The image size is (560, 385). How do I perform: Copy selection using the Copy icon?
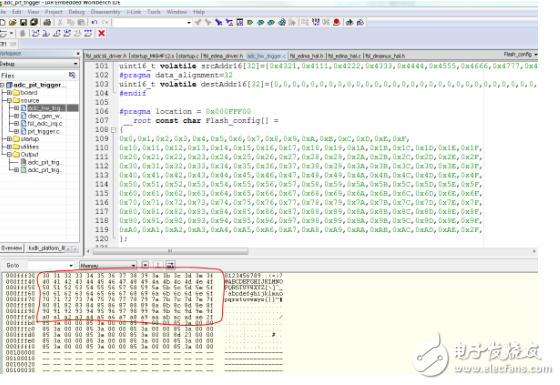70,22
